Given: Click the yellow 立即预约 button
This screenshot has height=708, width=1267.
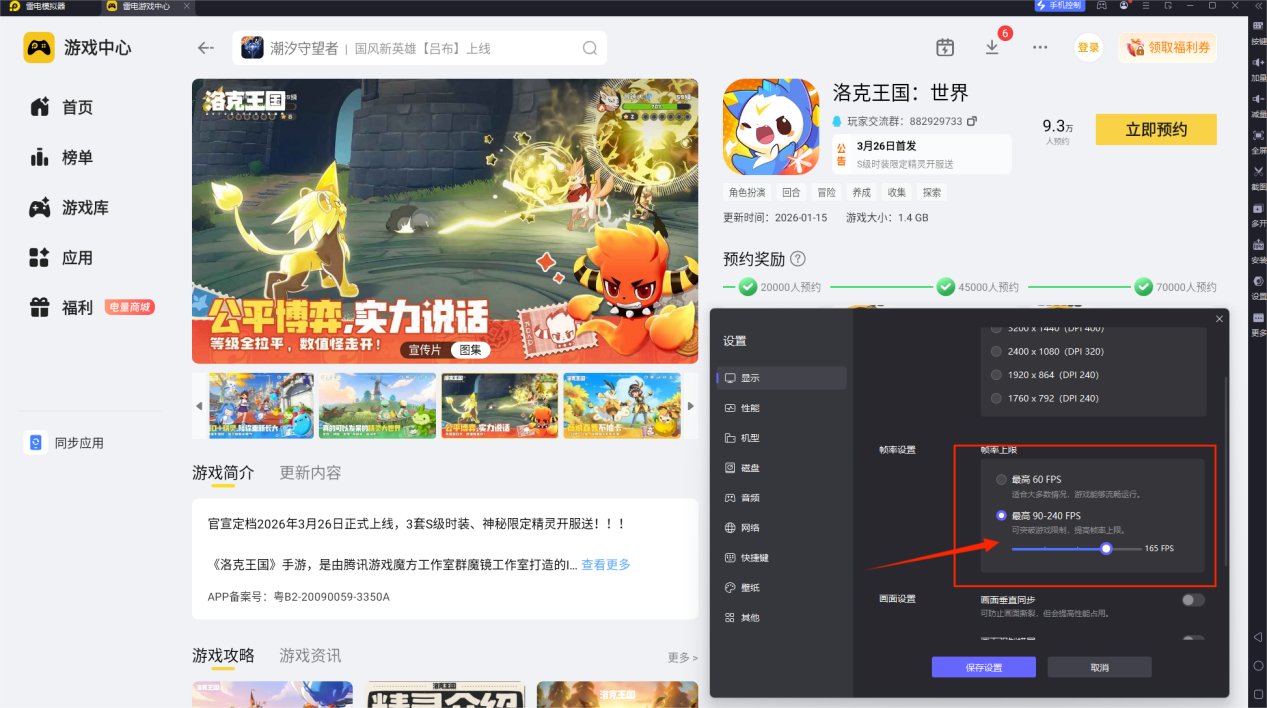Looking at the screenshot, I should tap(1156, 129).
